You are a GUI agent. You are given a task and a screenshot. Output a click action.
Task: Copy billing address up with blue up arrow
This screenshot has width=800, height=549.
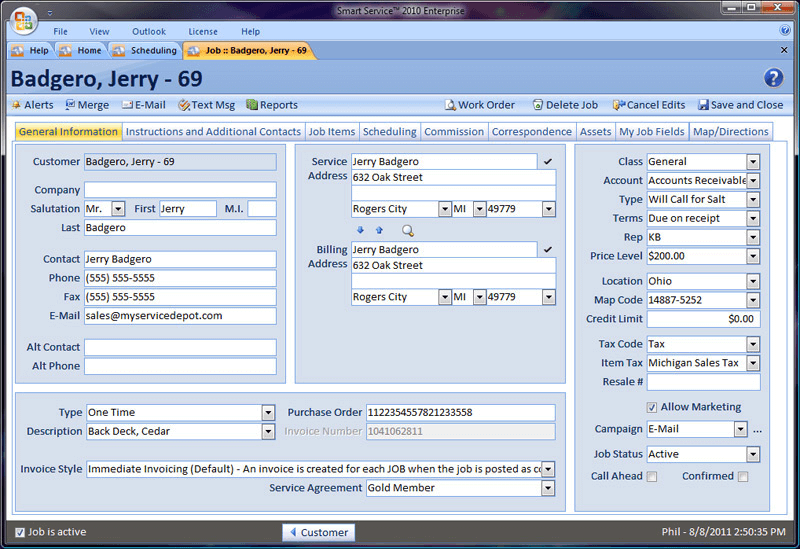tap(379, 230)
